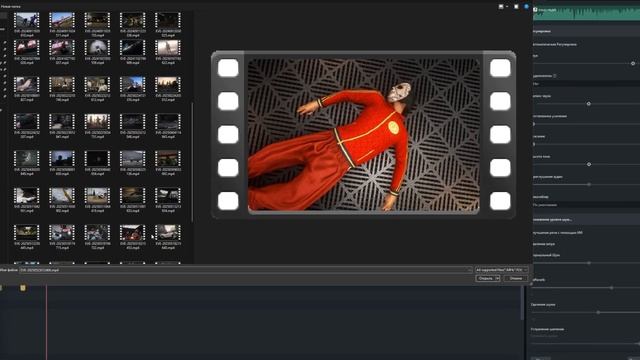Image resolution: width=640 pixels, height=360 pixels.
Task: Click the yellow marker icon on timeline
Action: tap(23, 288)
